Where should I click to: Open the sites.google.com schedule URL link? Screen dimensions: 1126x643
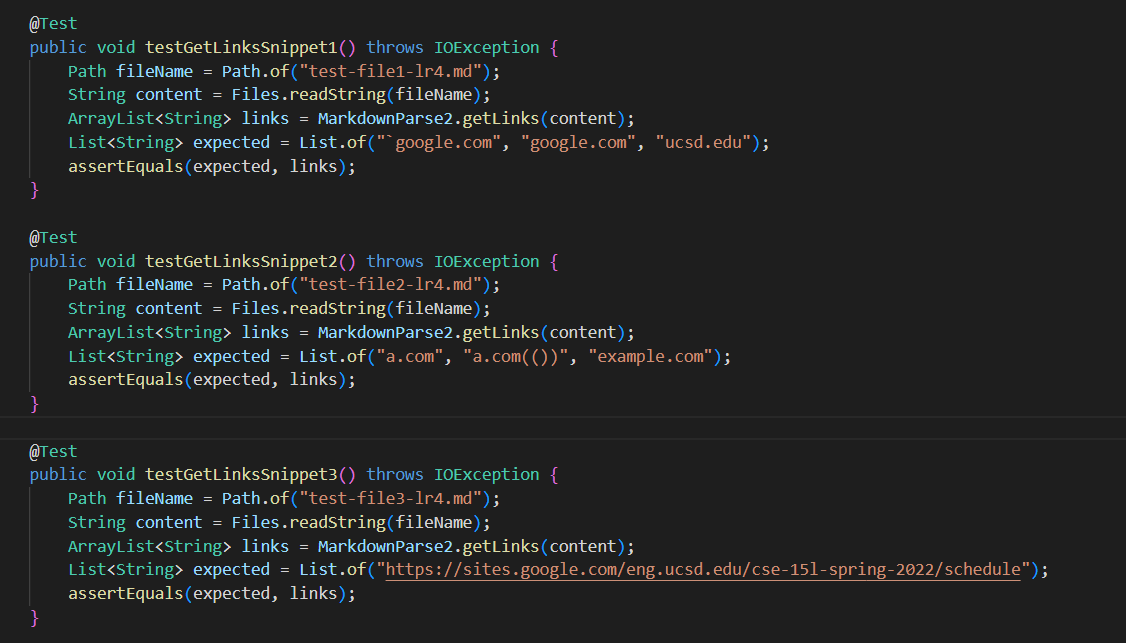[703, 570]
